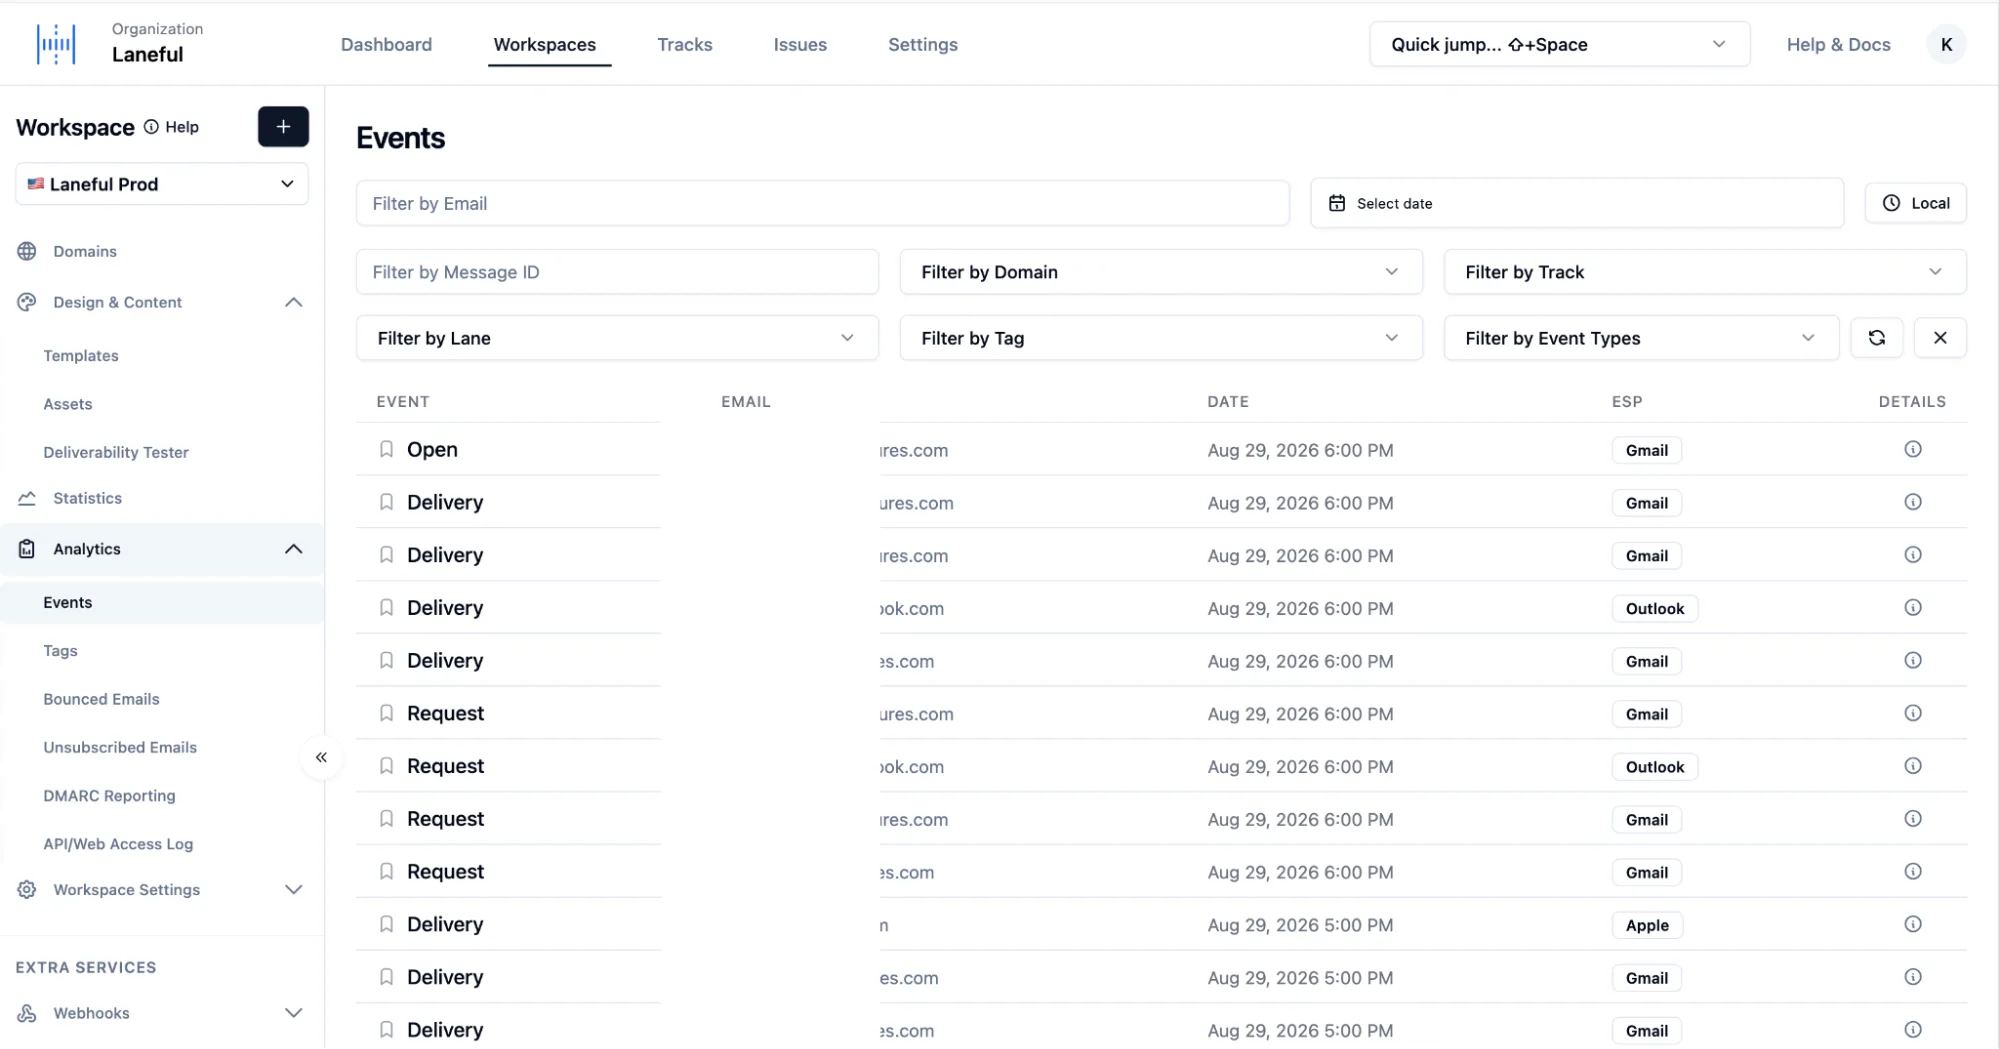The image size is (1999, 1049).
Task: Expand the Workspace Settings section
Action: click(x=293, y=890)
